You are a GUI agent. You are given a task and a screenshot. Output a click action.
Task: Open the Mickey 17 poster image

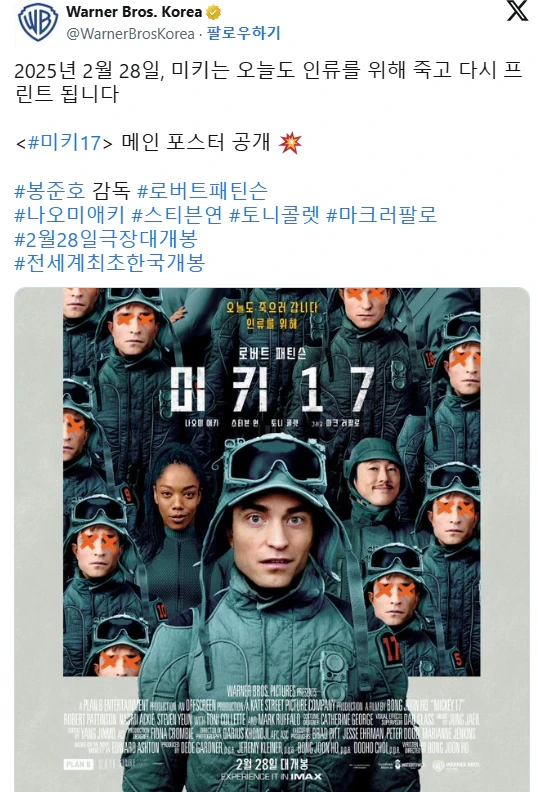(x=272, y=539)
